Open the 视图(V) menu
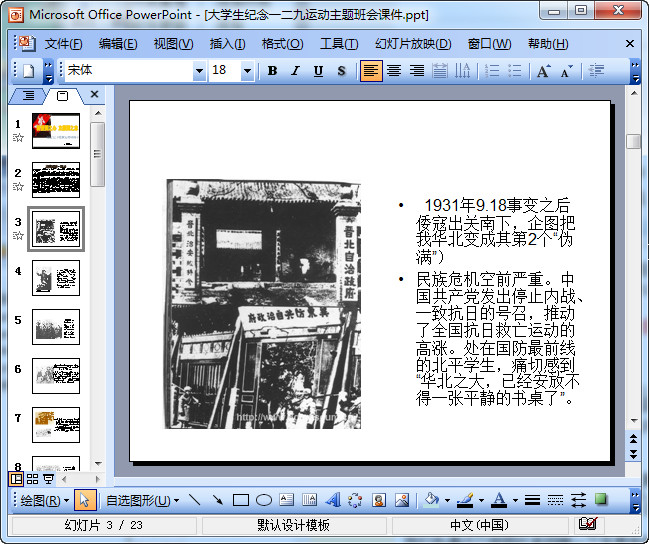 point(173,43)
